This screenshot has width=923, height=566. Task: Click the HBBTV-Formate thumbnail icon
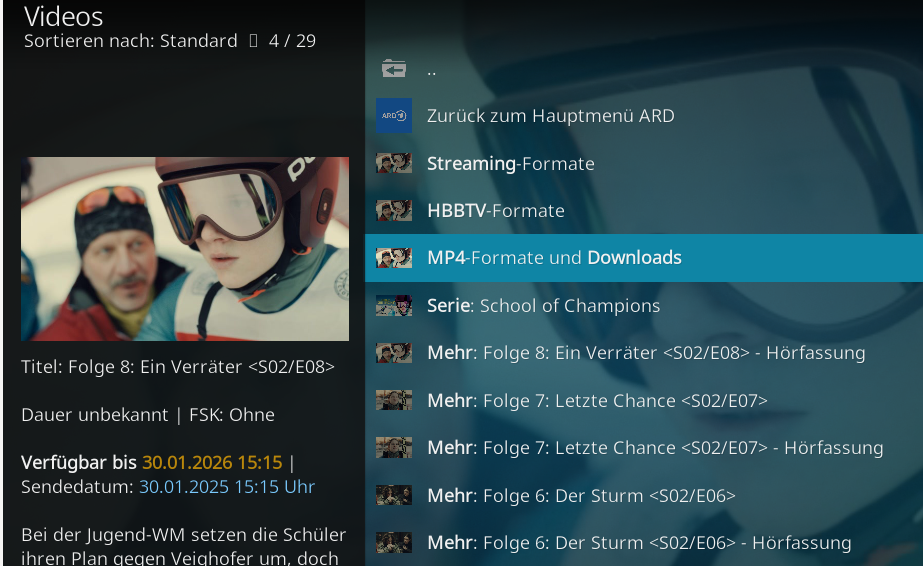click(394, 210)
